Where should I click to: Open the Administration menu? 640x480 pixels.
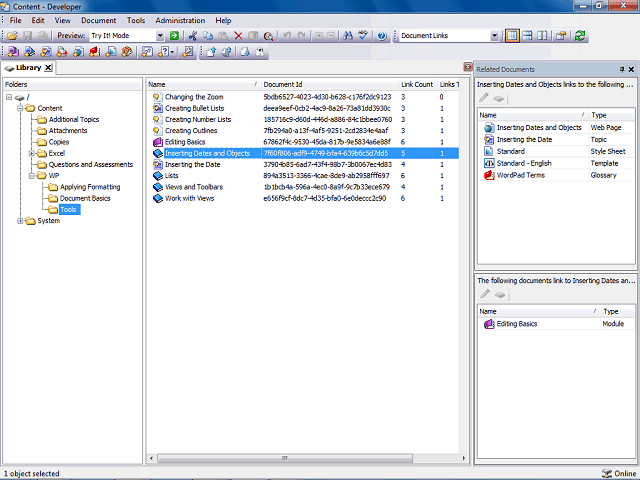pyautogui.click(x=180, y=20)
